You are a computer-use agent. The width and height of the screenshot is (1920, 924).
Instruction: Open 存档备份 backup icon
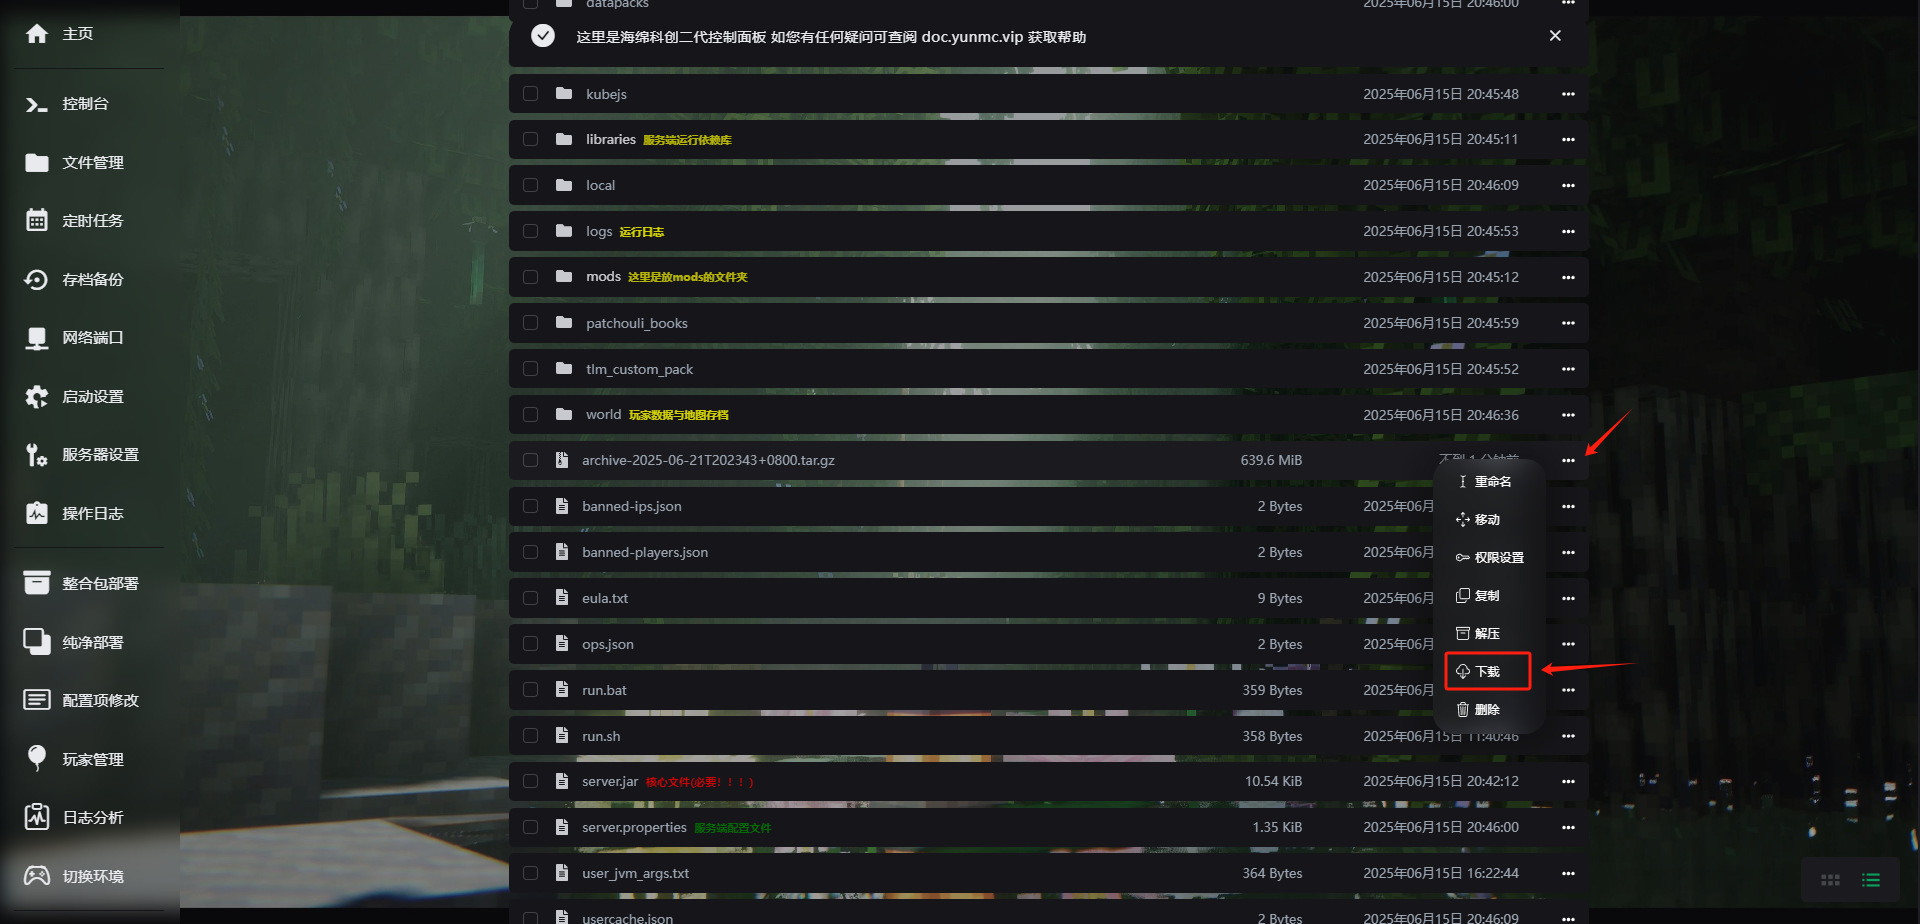tap(37, 280)
